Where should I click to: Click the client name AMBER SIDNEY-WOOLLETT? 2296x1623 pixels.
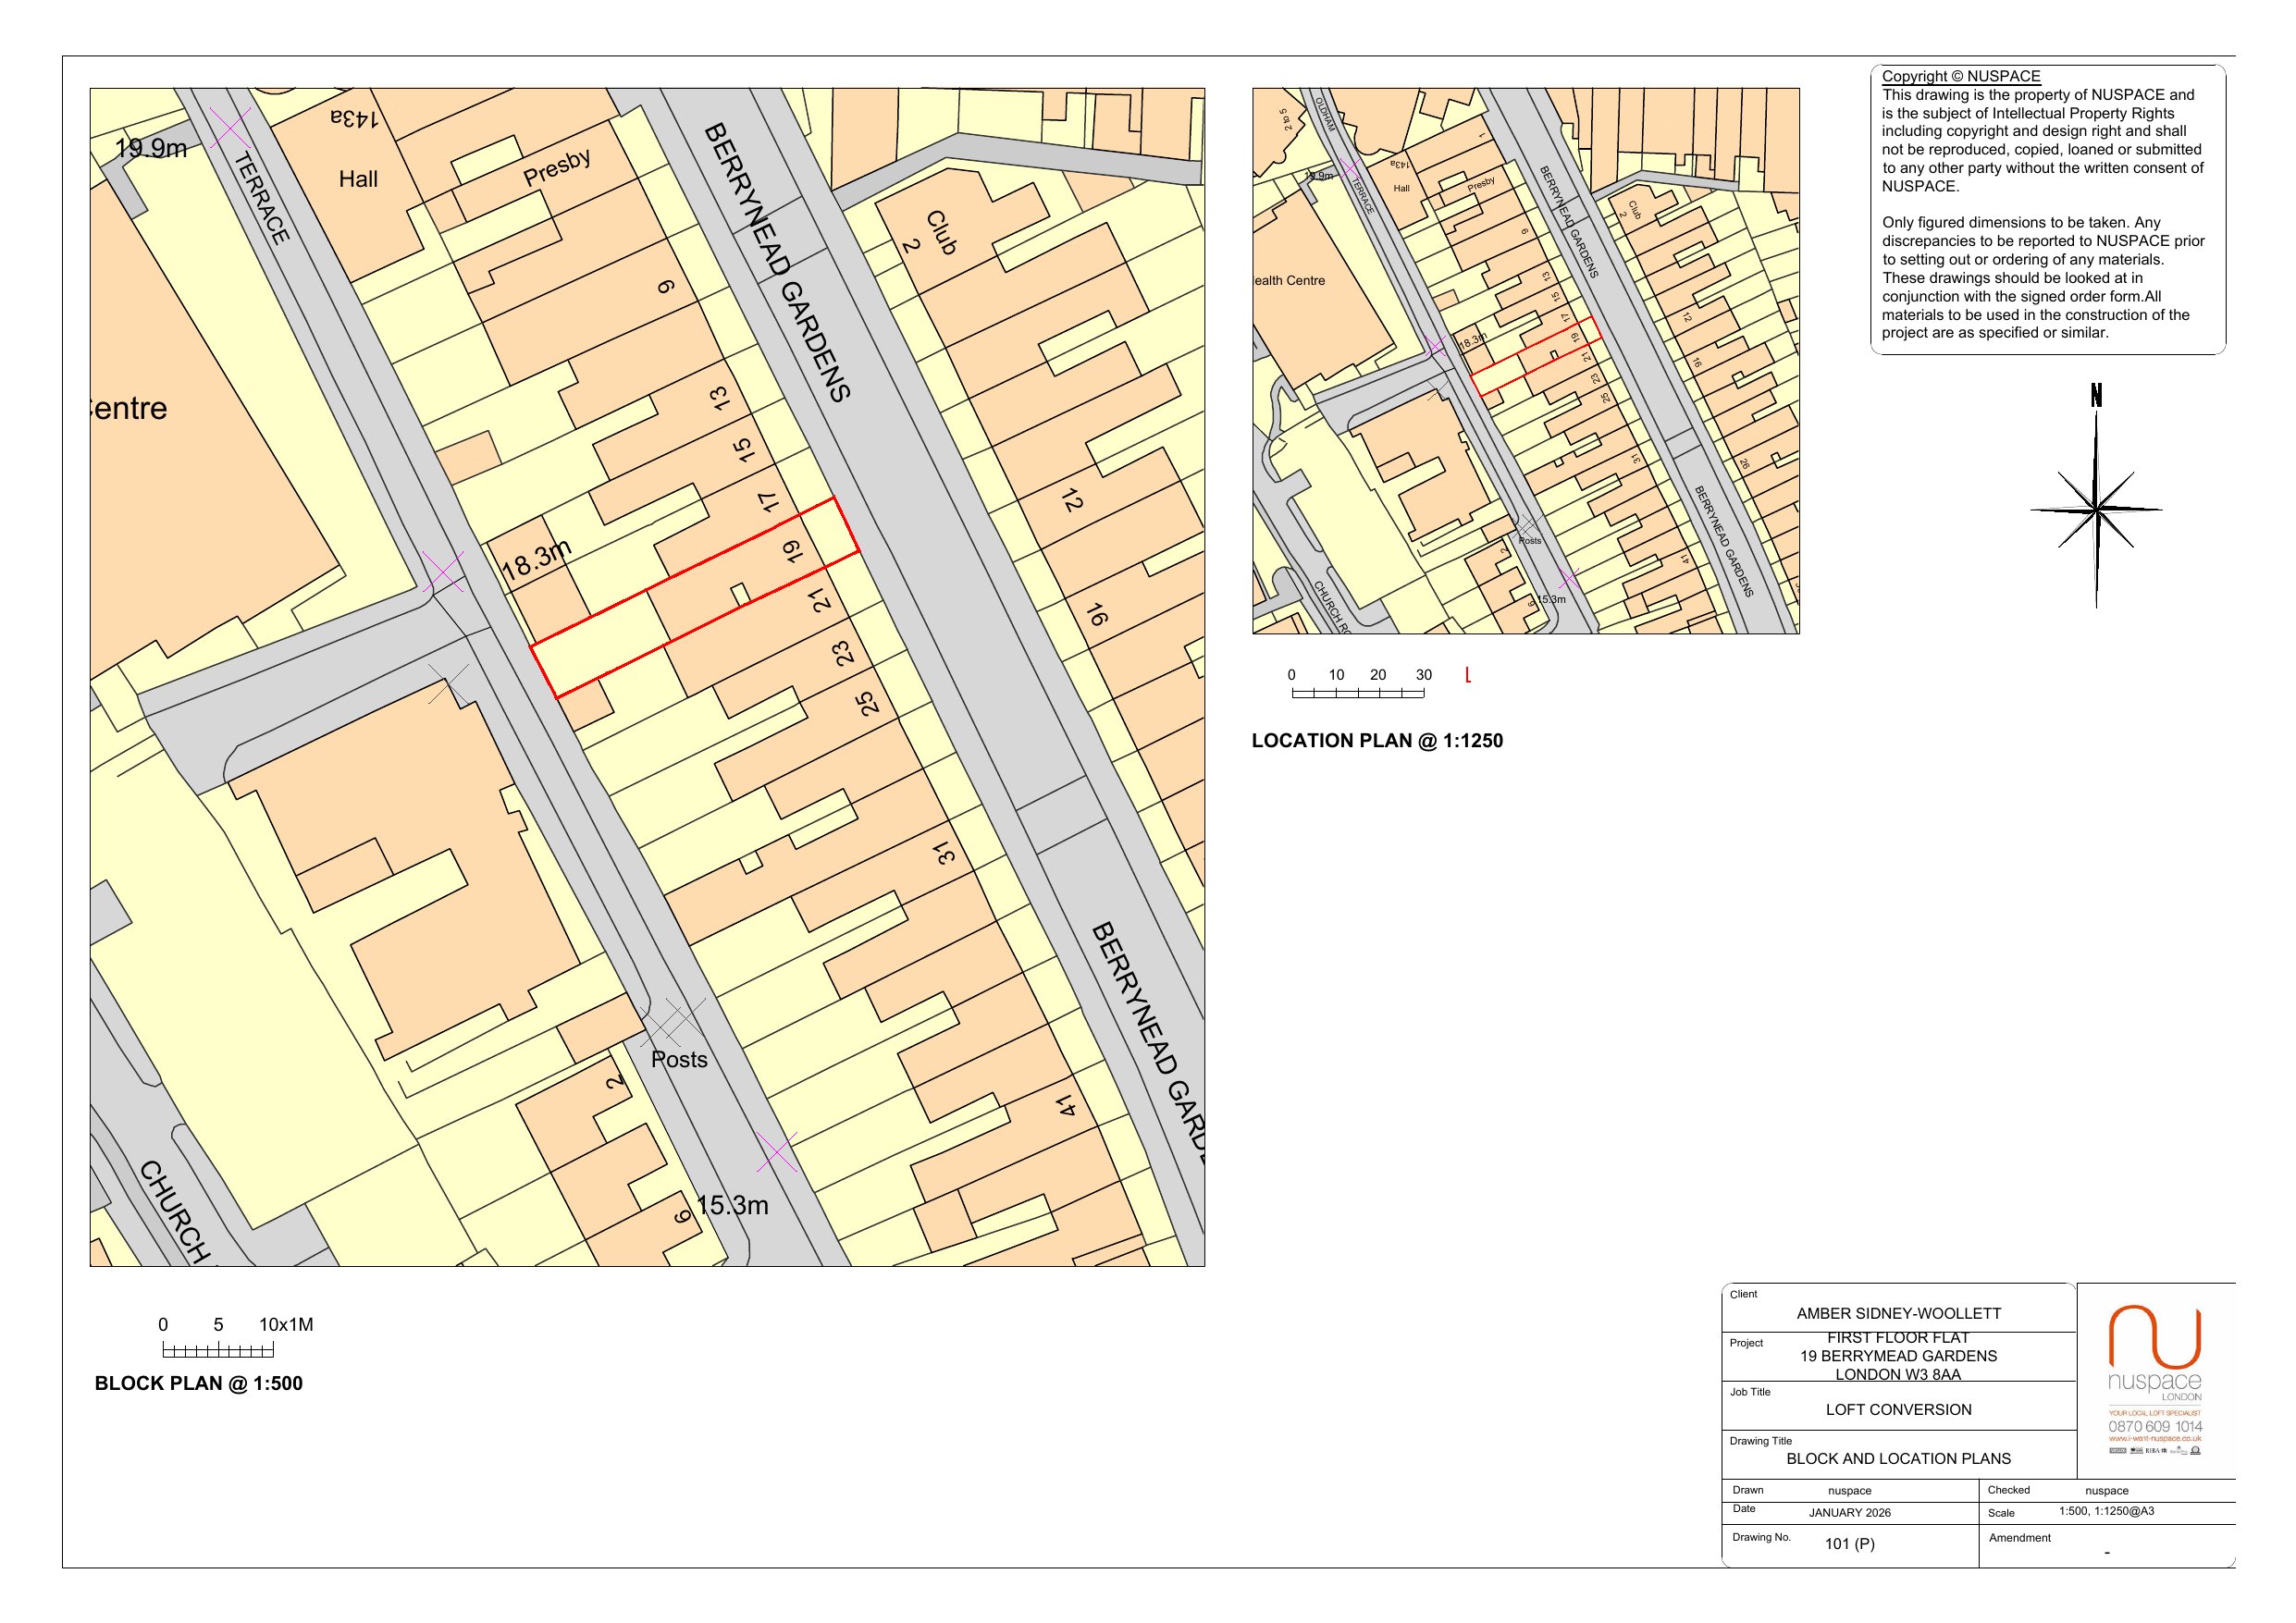tap(1898, 1313)
